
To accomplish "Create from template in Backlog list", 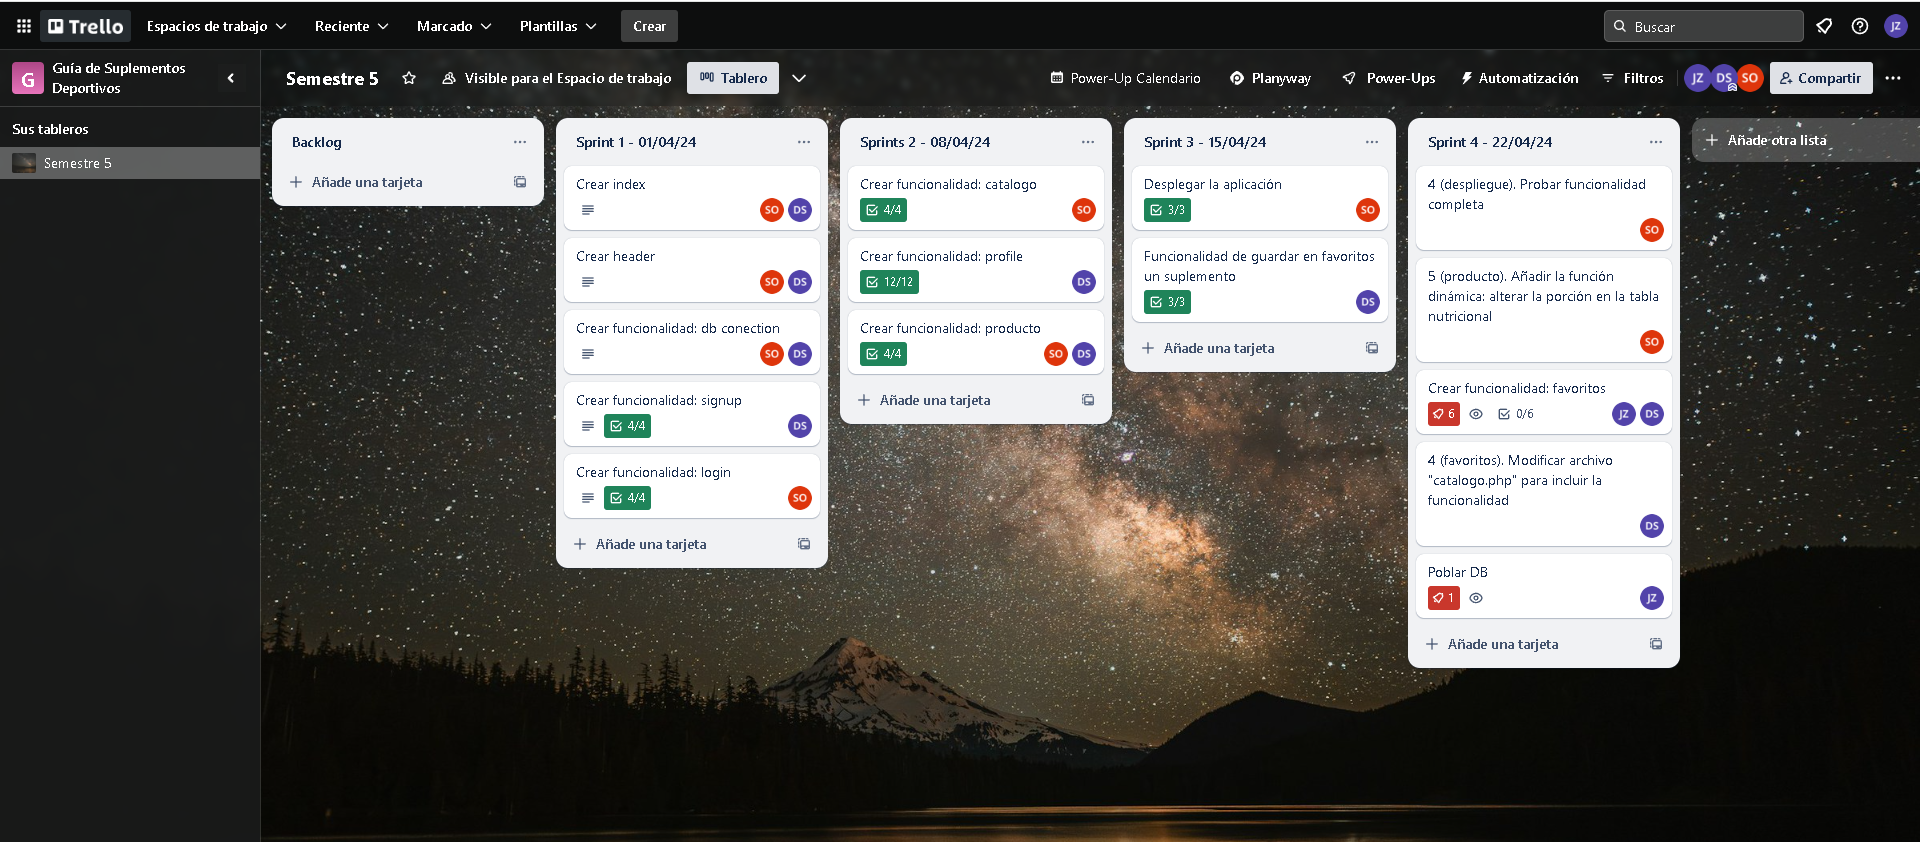I will coord(520,182).
